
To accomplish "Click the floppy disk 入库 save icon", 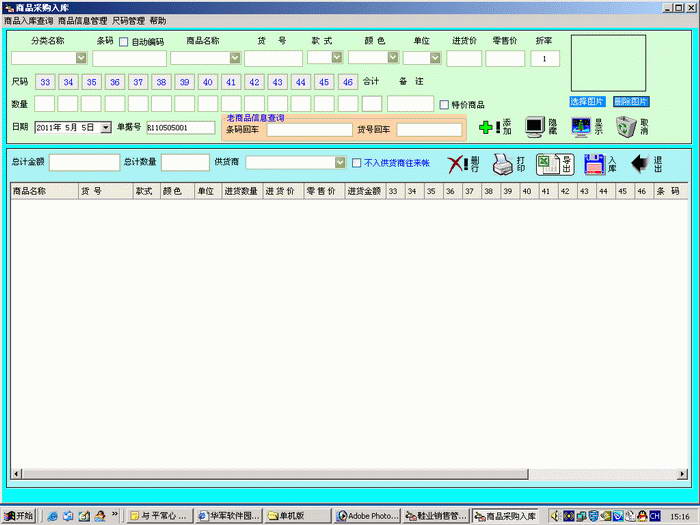I will 594,164.
